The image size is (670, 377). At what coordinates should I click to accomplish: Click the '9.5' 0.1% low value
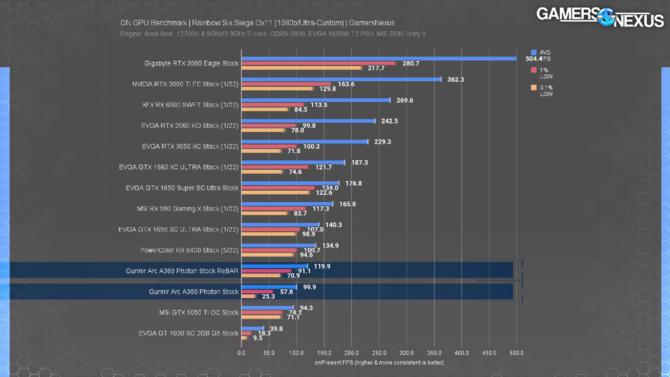(x=258, y=338)
